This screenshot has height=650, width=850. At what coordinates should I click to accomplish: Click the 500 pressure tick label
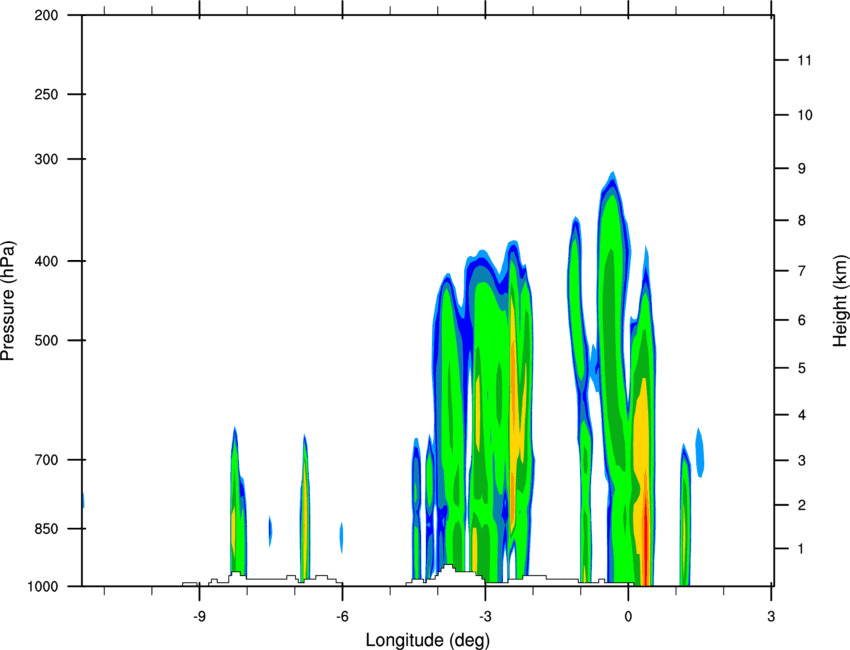coord(46,340)
